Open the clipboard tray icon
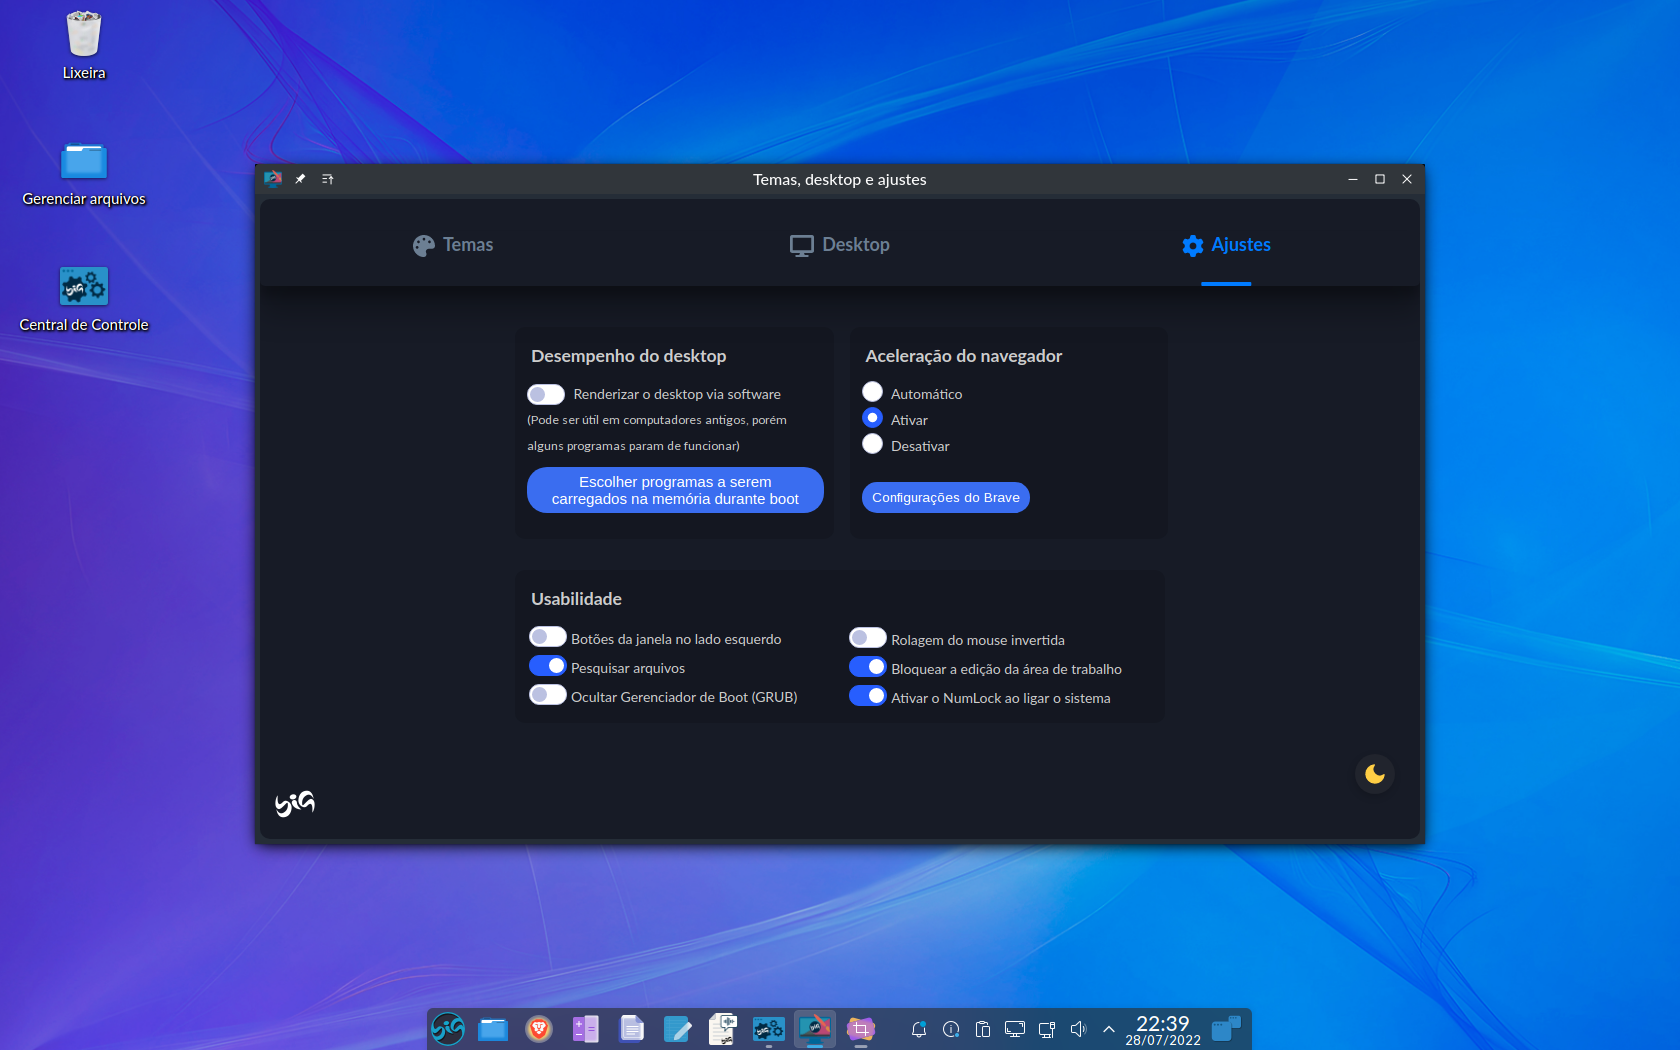 click(983, 1029)
